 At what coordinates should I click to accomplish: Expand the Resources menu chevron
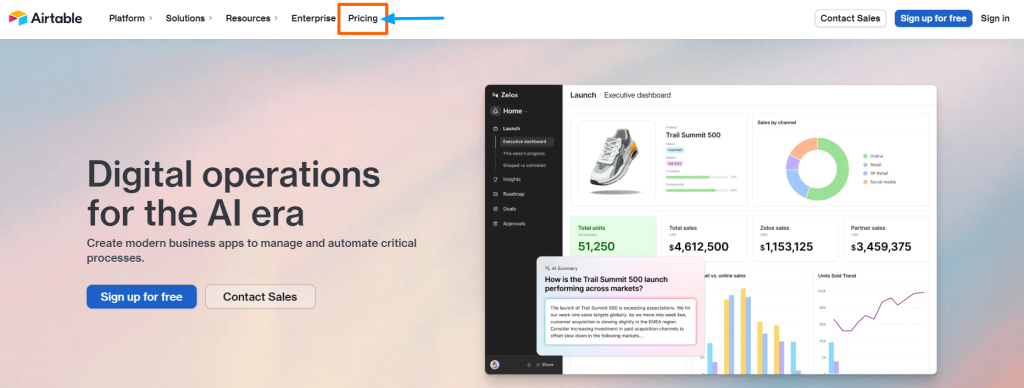(x=276, y=18)
